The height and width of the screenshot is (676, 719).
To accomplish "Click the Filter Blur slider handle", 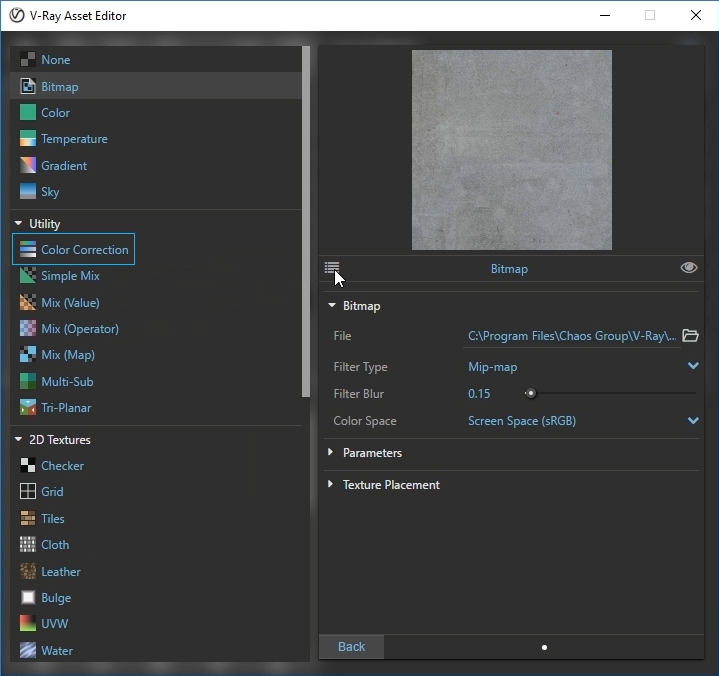I will point(530,394).
